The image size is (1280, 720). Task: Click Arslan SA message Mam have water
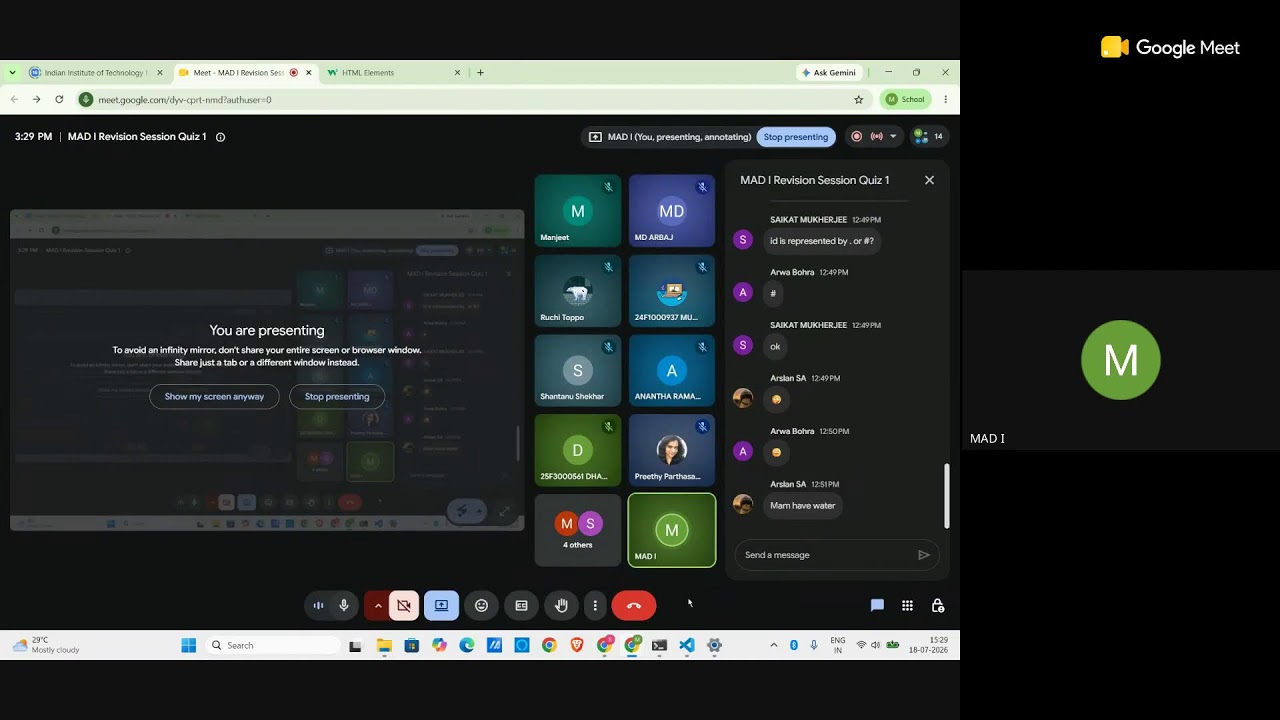click(802, 506)
